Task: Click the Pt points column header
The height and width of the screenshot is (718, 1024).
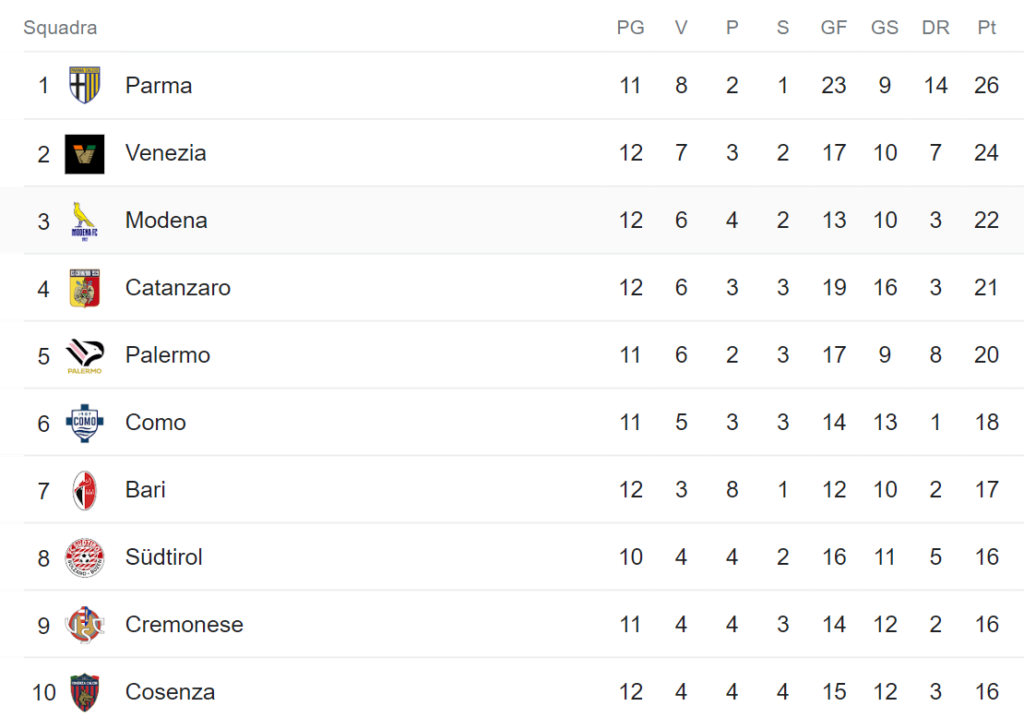Action: tap(986, 27)
